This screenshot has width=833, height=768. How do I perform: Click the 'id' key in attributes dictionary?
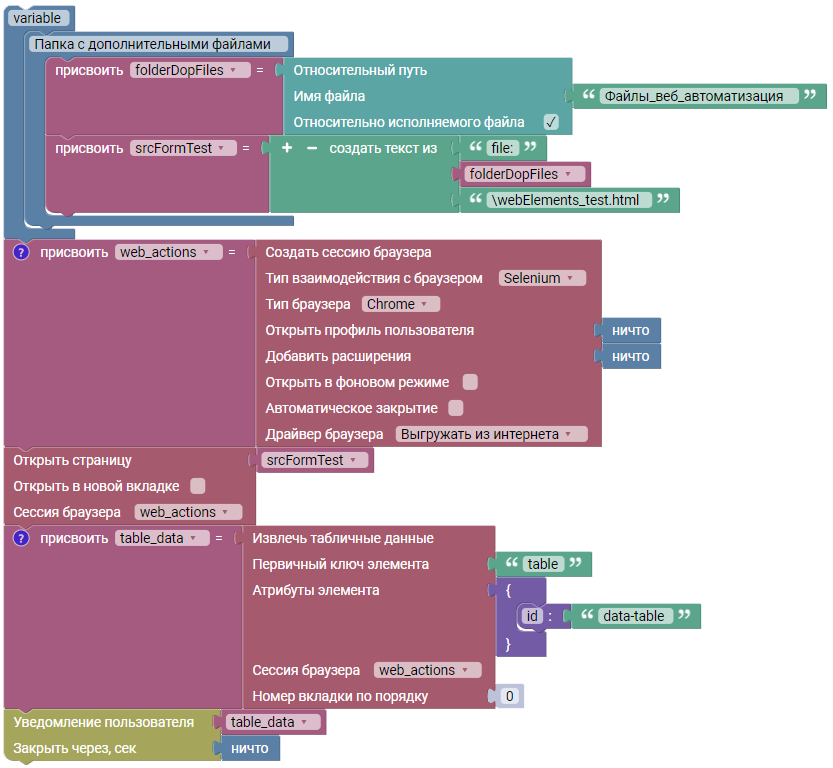tap(533, 616)
